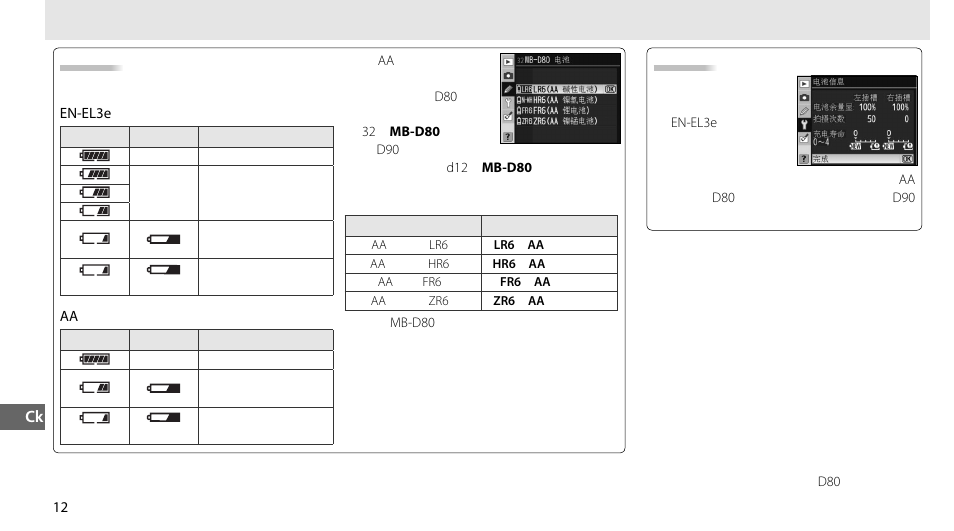Click the left slot 100% battery level value
Image resolution: width=954 pixels, height=531 pixels.
point(867,108)
